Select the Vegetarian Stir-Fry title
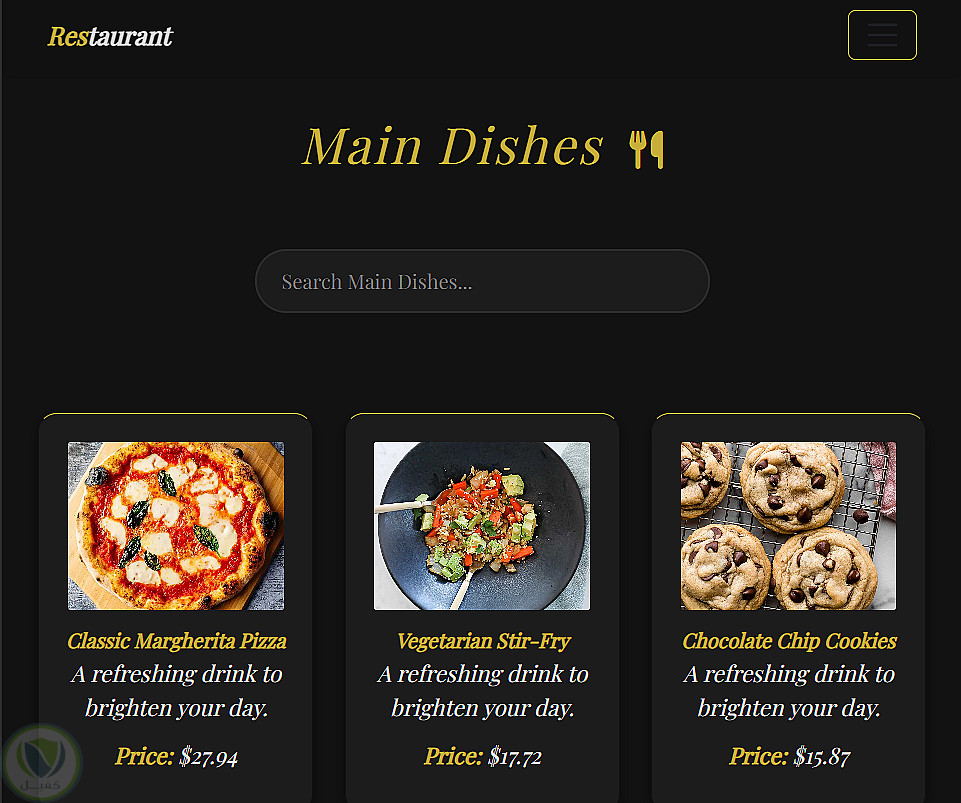Viewport: 961px width, 803px height. [x=483, y=641]
